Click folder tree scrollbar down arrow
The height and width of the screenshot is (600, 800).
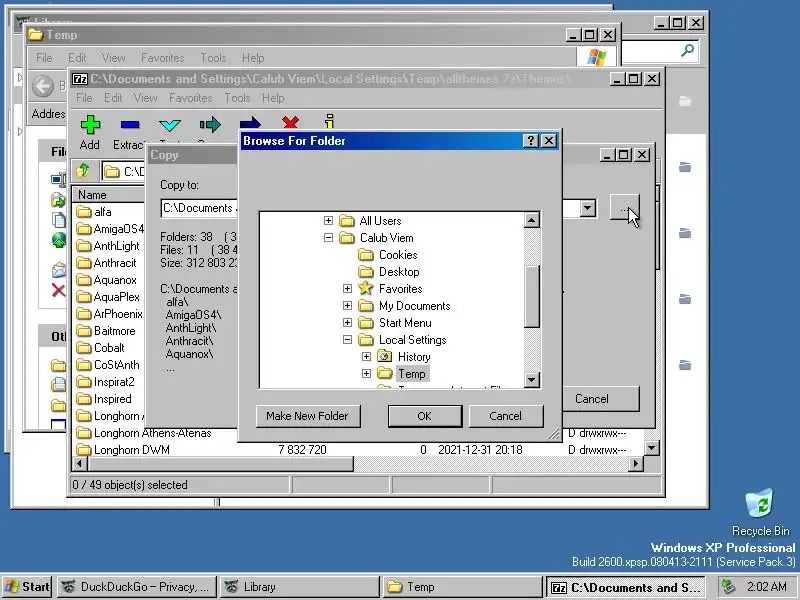531,379
